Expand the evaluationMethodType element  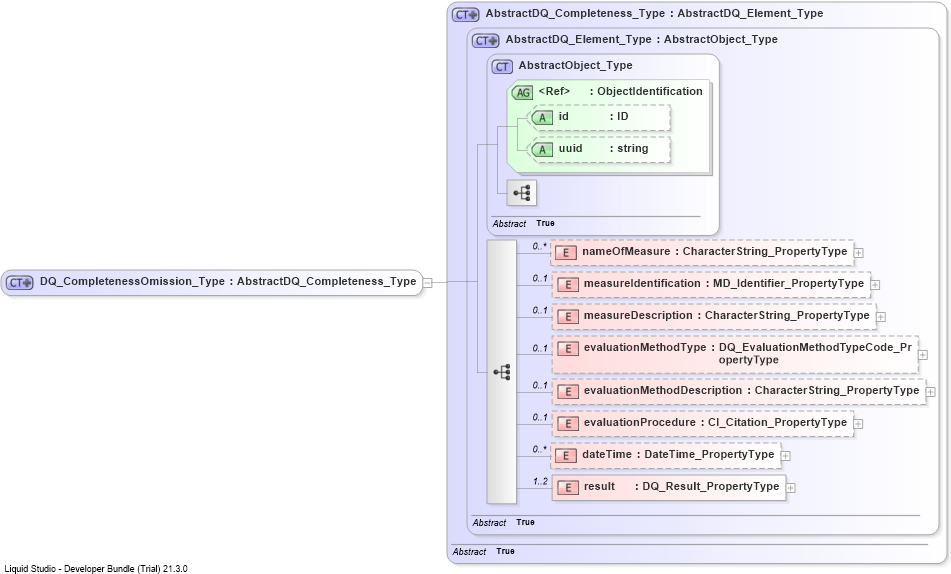point(923,355)
